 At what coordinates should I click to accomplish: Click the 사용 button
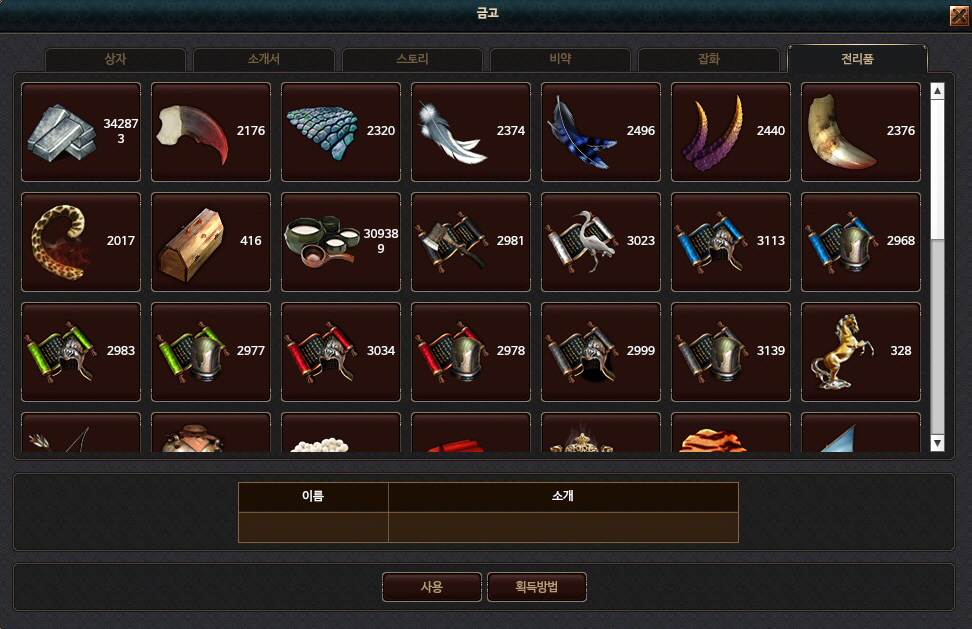[432, 587]
